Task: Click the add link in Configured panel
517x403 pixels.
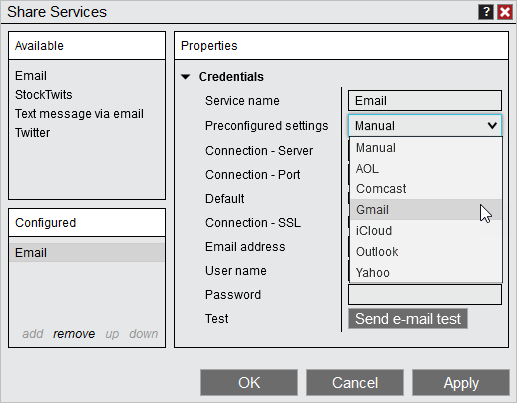Action: pyautogui.click(x=33, y=334)
